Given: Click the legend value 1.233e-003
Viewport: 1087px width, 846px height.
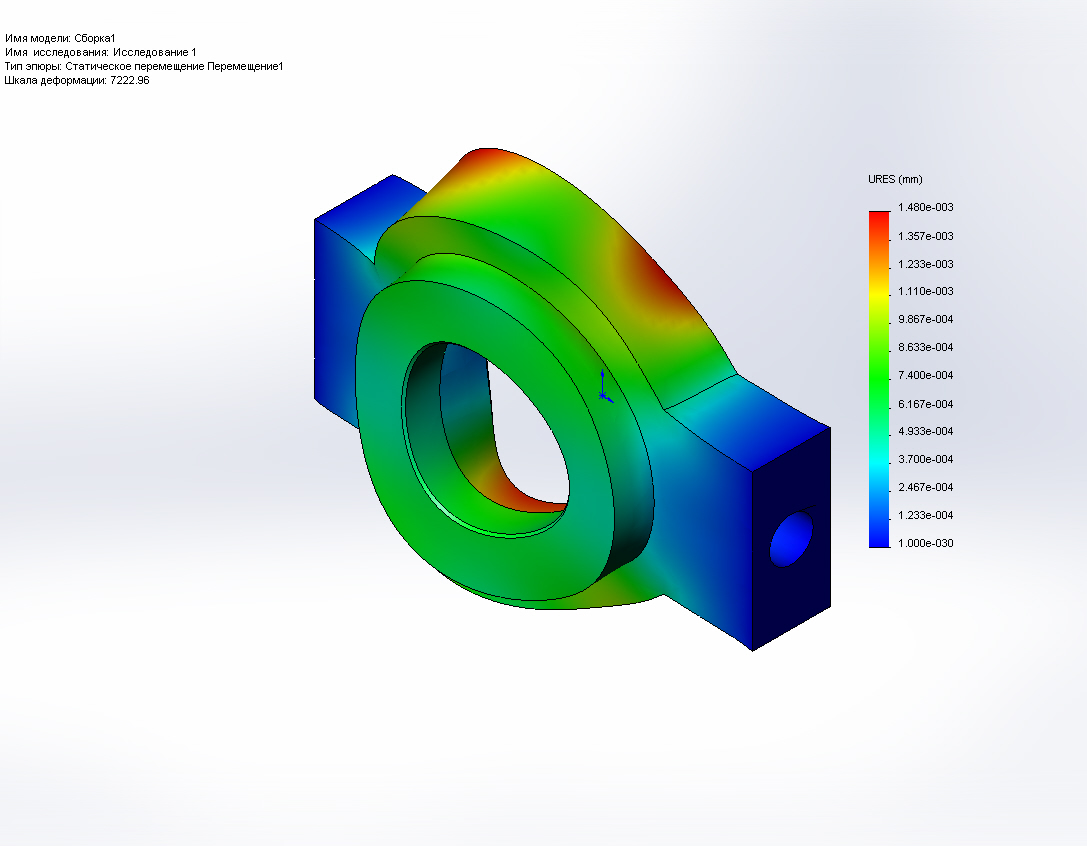Looking at the screenshot, I should 925,264.
